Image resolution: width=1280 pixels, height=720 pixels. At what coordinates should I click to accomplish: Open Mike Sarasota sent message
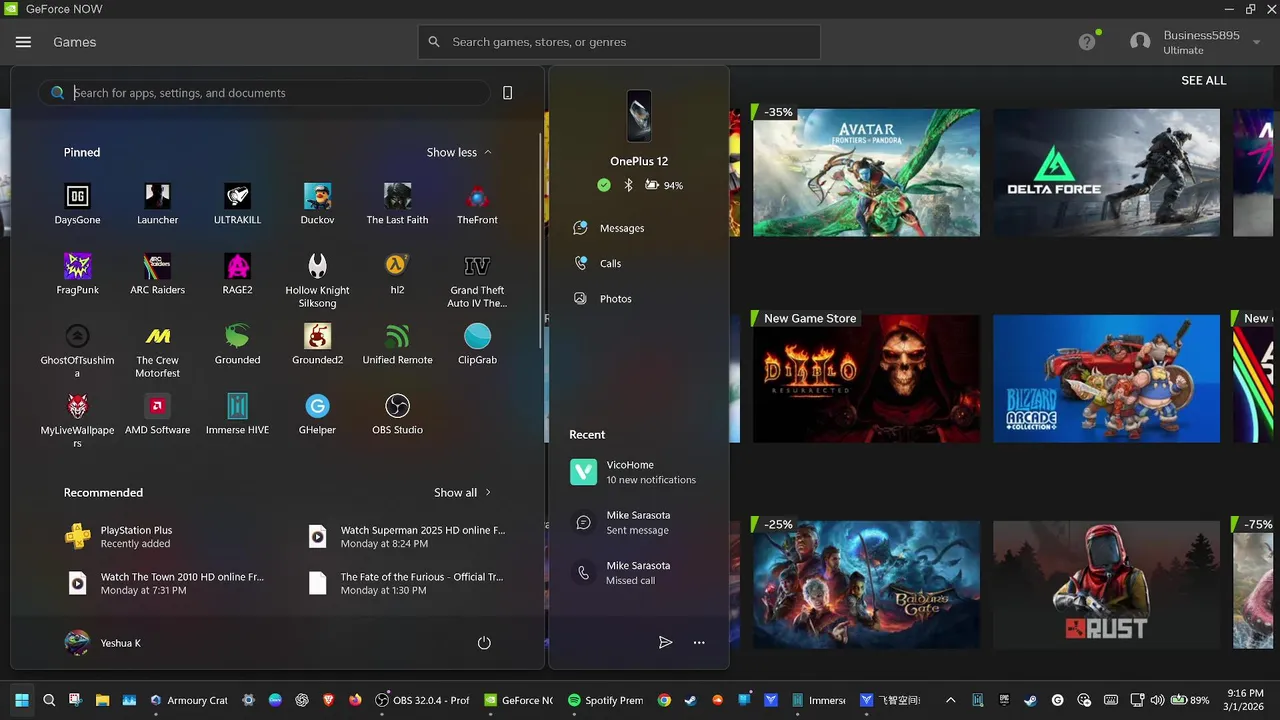638,522
